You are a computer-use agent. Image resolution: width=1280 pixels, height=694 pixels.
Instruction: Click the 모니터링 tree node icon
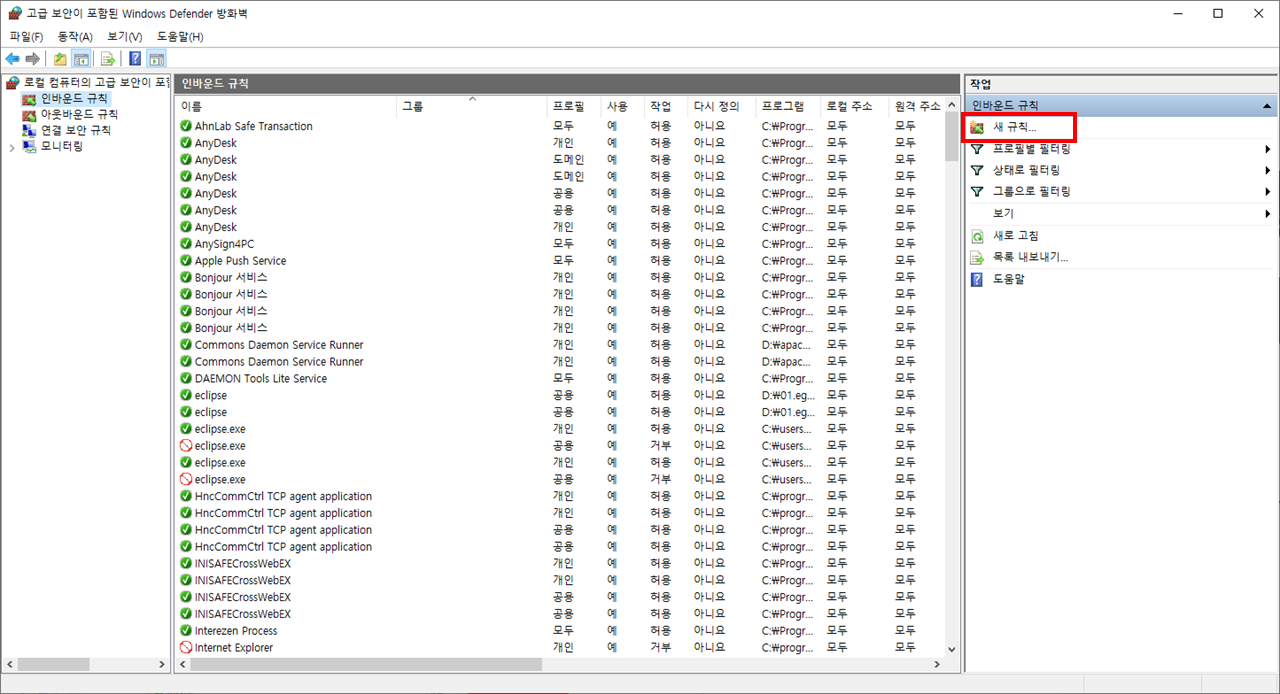pos(29,146)
